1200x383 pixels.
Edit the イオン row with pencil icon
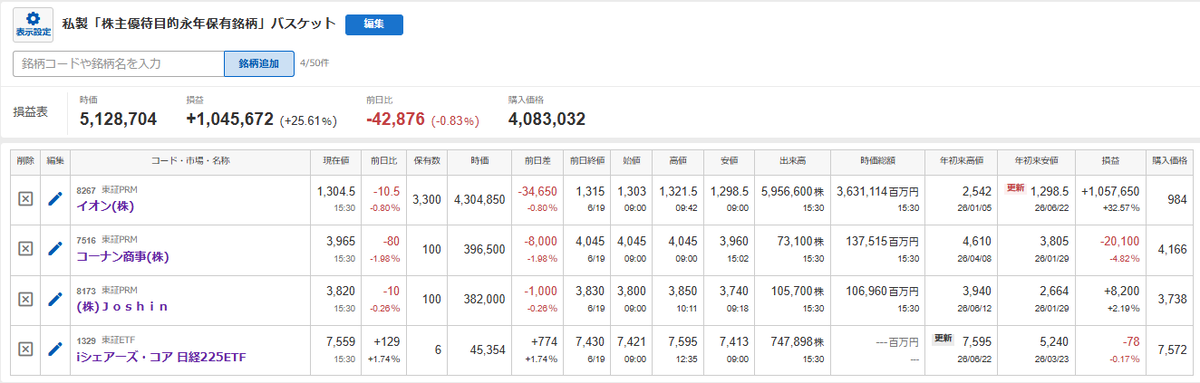(55, 199)
